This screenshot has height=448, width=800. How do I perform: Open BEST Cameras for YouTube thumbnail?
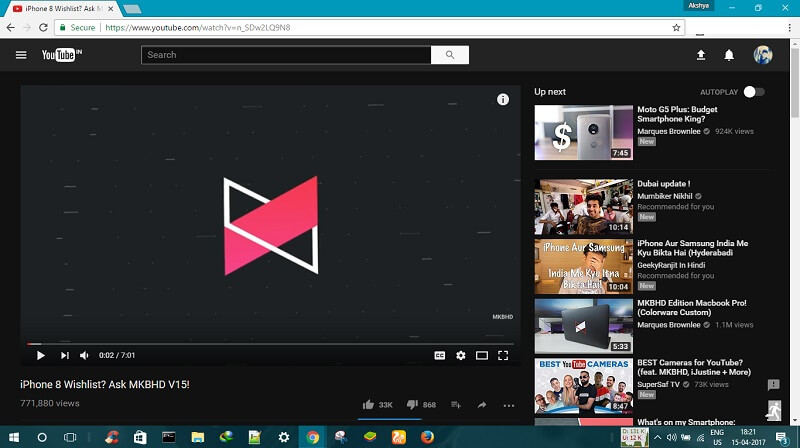click(583, 386)
